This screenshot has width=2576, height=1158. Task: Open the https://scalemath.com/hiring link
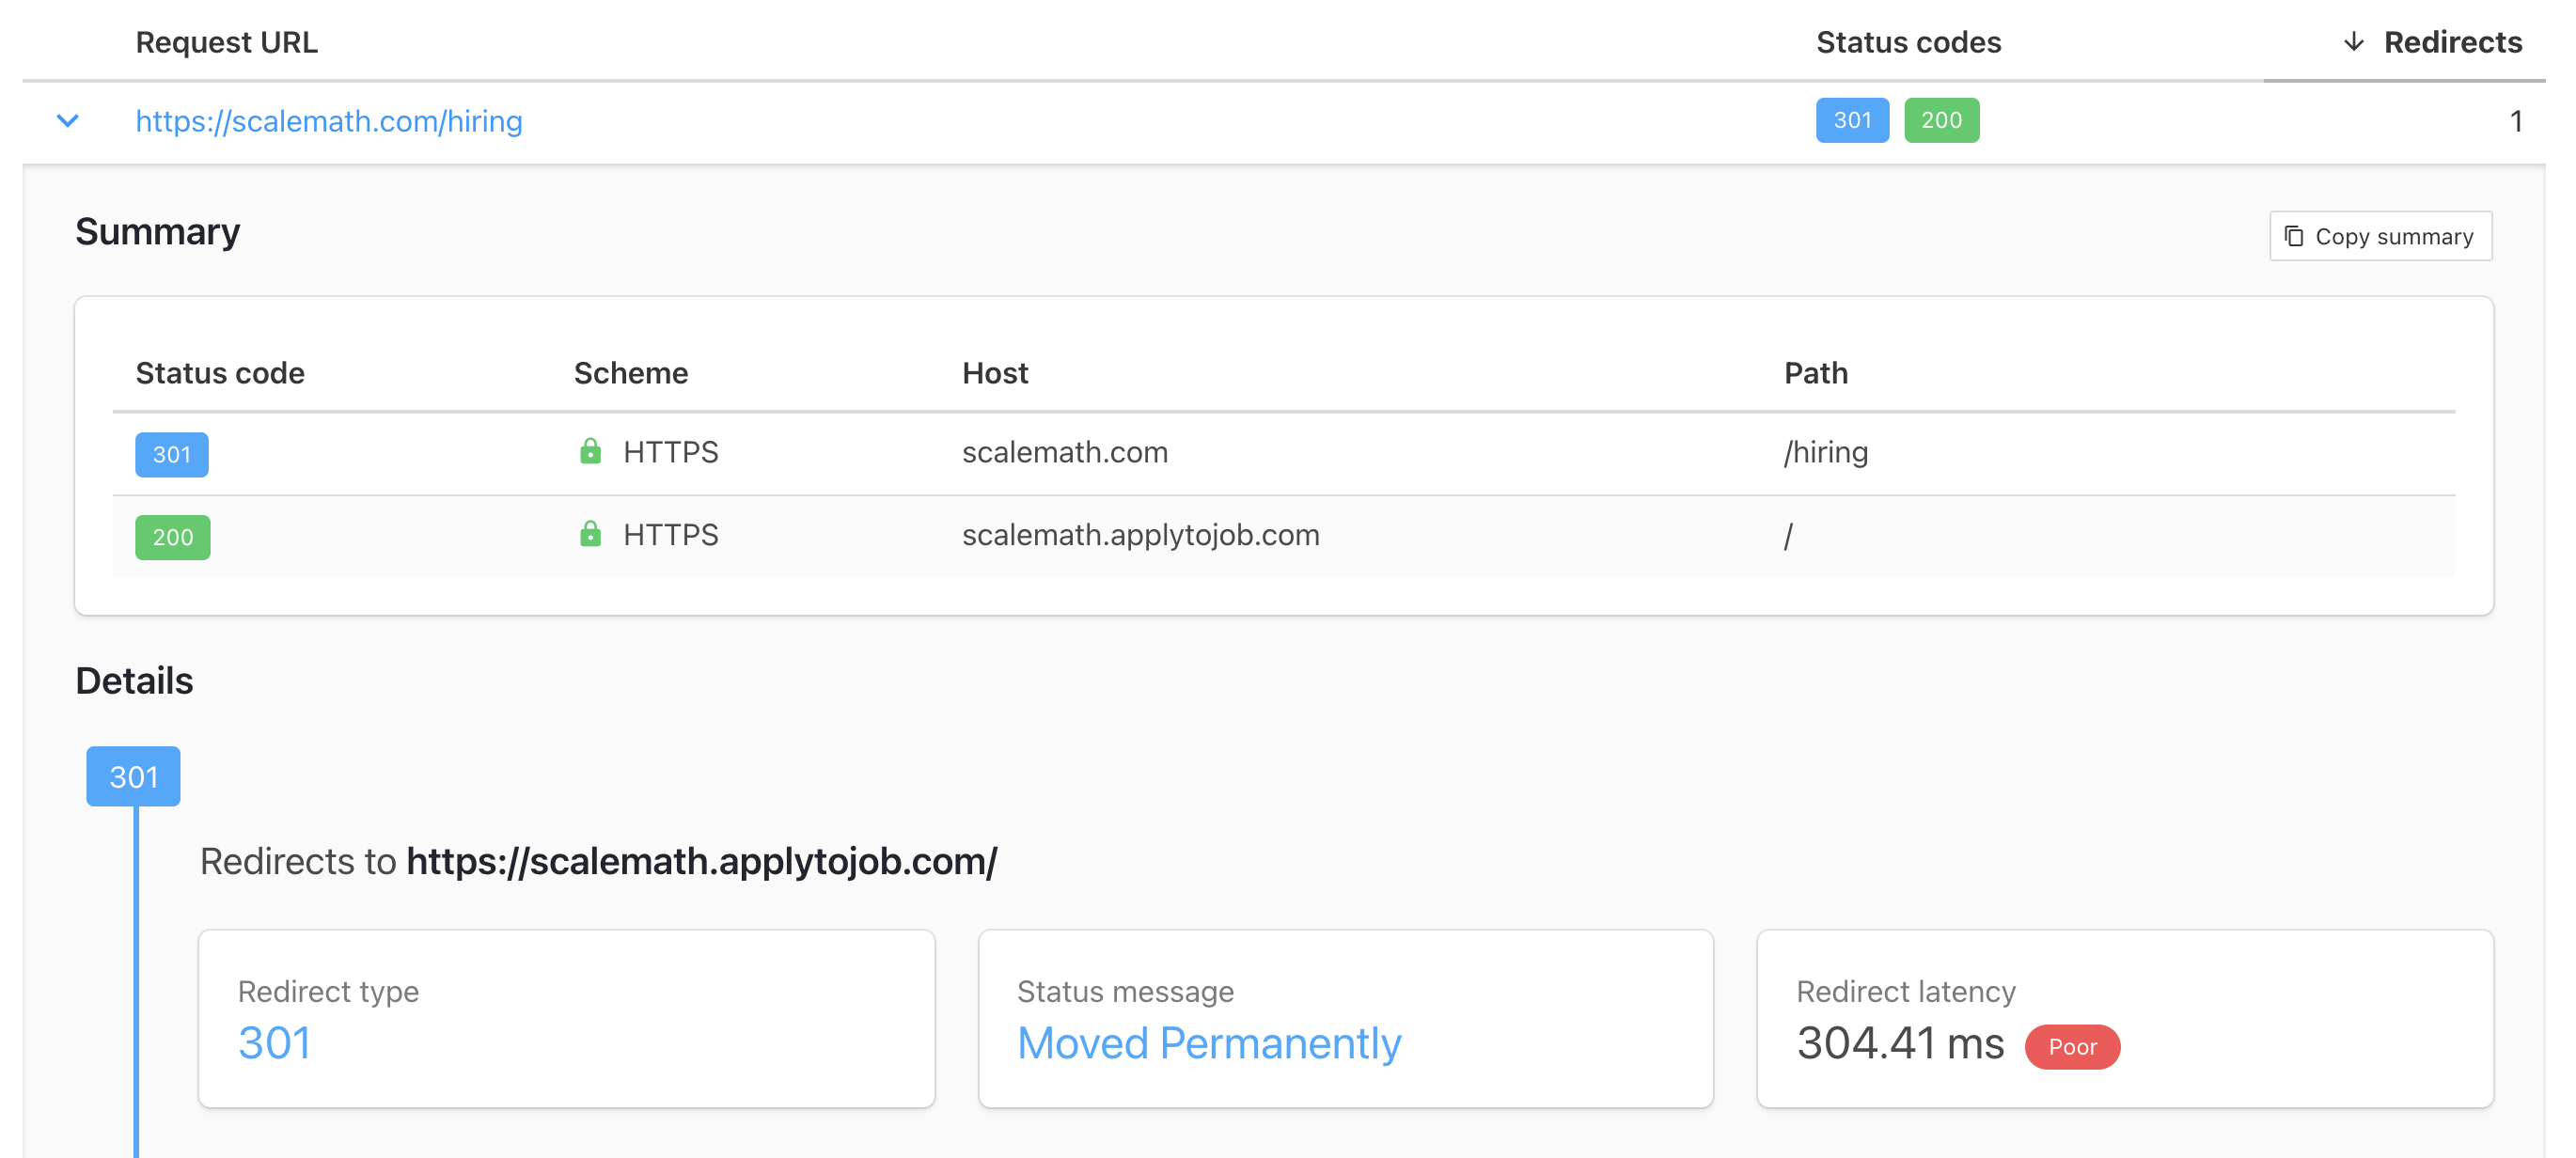pyautogui.click(x=329, y=121)
